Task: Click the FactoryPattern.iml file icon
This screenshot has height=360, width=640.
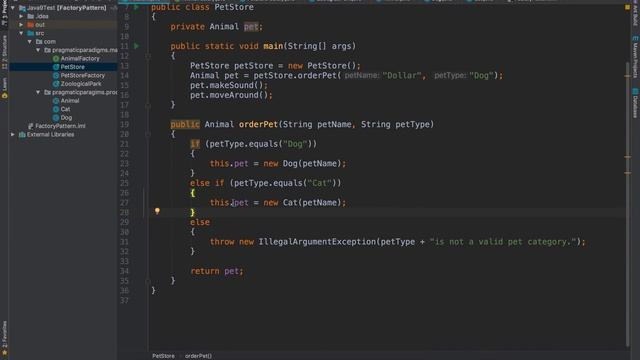Action: (31, 126)
